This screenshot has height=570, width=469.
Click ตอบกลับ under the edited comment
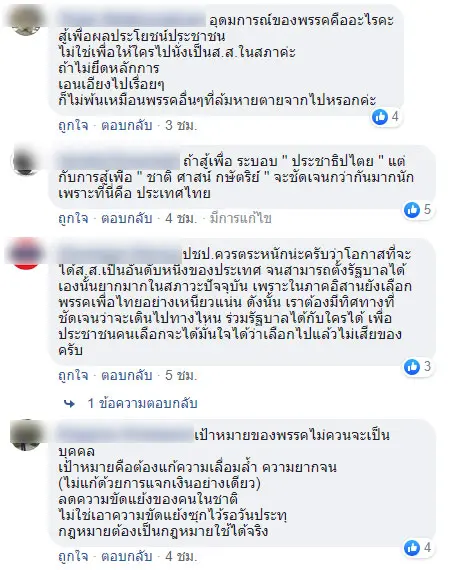point(127,218)
